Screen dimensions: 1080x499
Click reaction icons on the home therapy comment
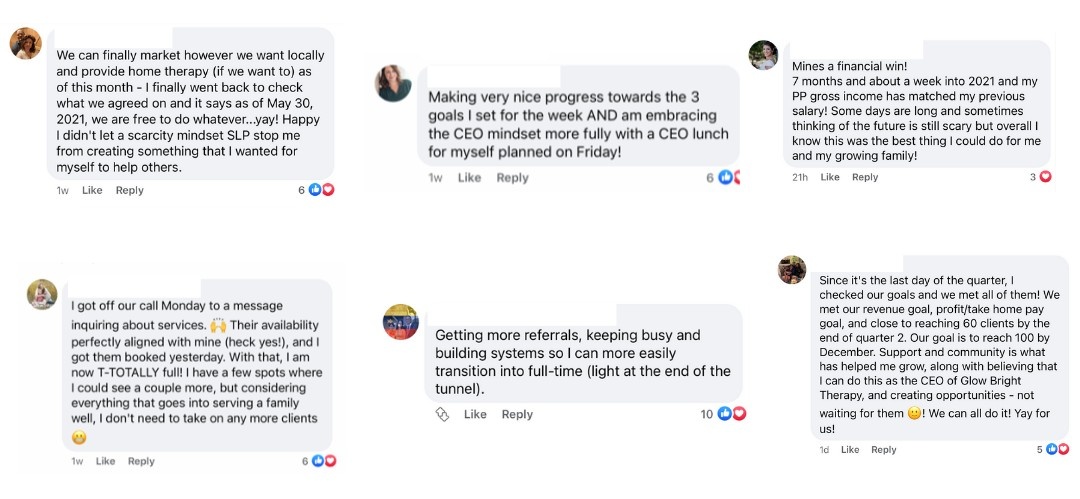tap(321, 190)
